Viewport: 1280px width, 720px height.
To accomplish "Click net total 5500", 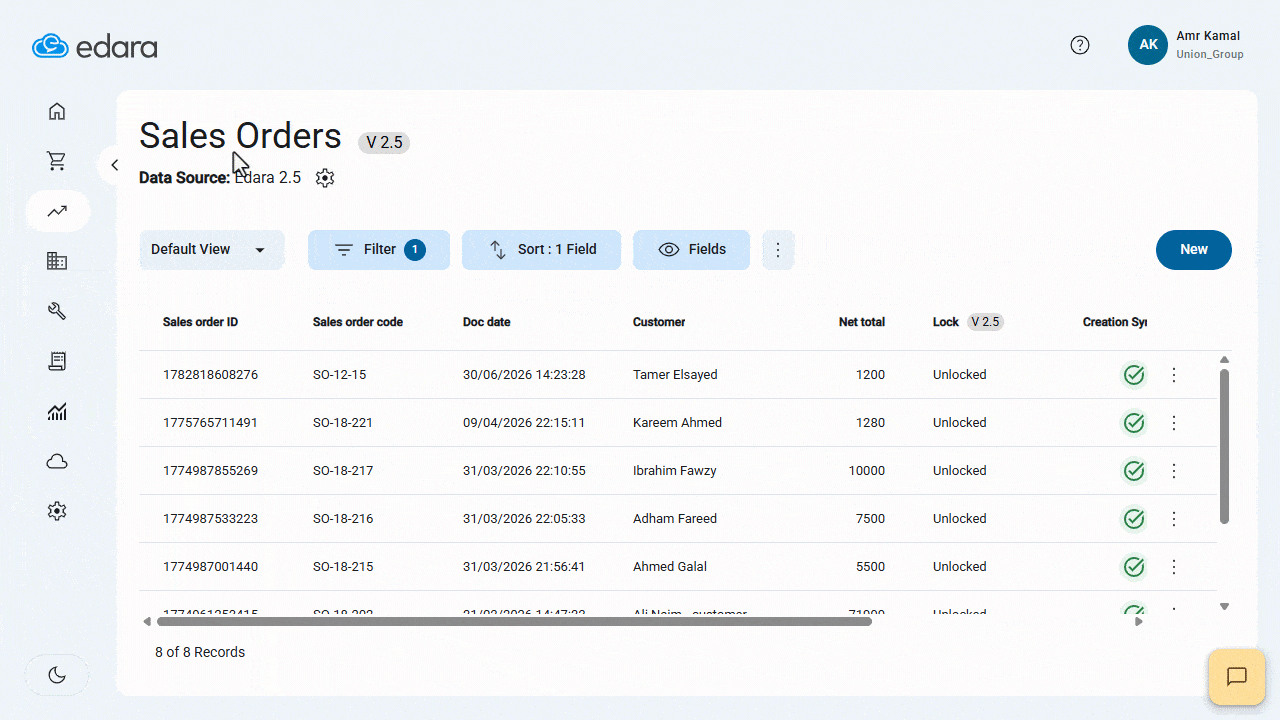I will [870, 567].
